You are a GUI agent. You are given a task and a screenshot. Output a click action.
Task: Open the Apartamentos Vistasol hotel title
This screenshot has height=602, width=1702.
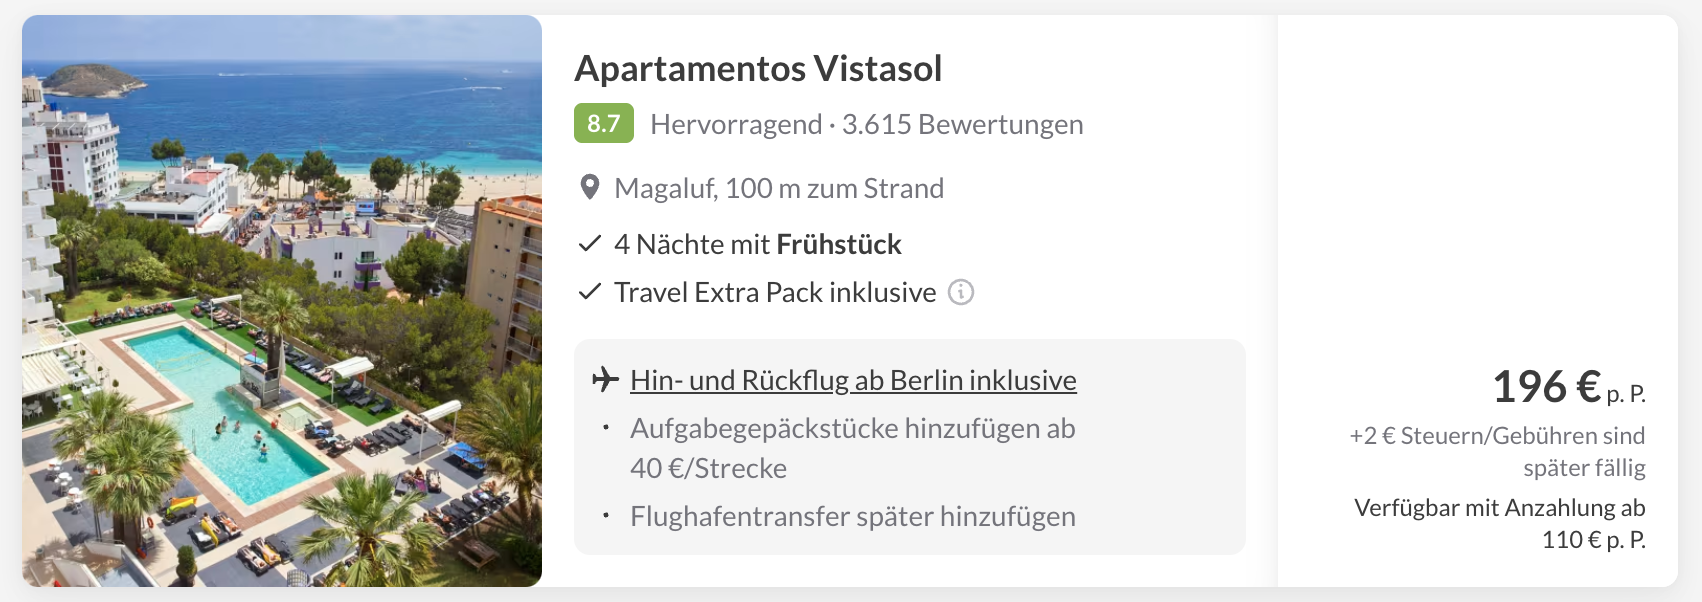coord(758,69)
